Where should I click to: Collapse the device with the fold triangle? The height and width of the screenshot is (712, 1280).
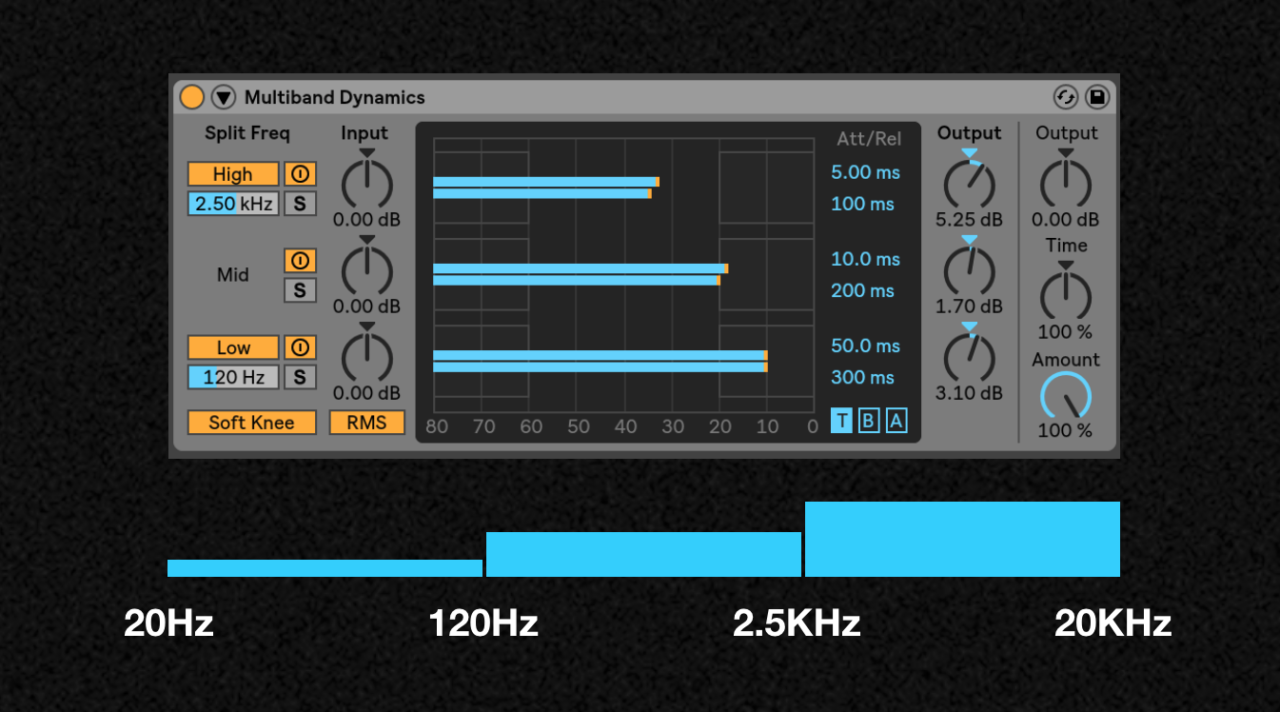tap(223, 97)
